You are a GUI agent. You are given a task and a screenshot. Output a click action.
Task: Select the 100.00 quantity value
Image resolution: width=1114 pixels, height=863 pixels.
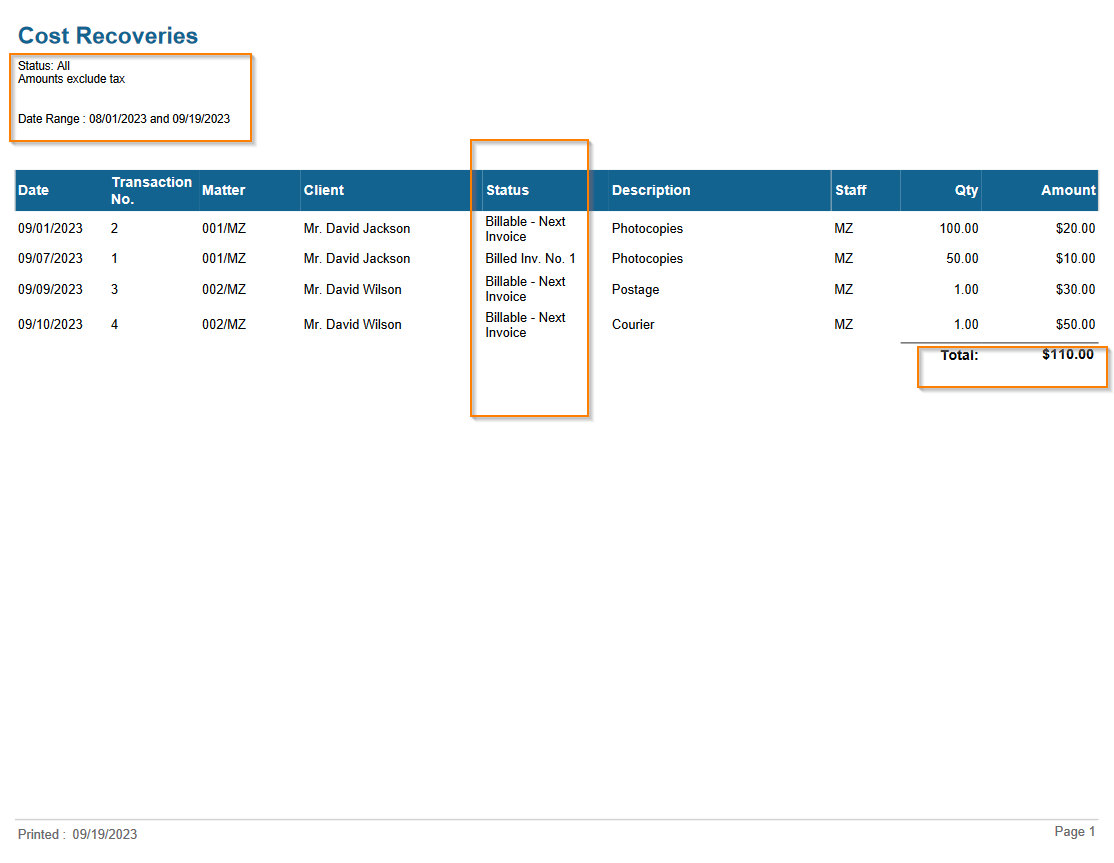(x=958, y=229)
